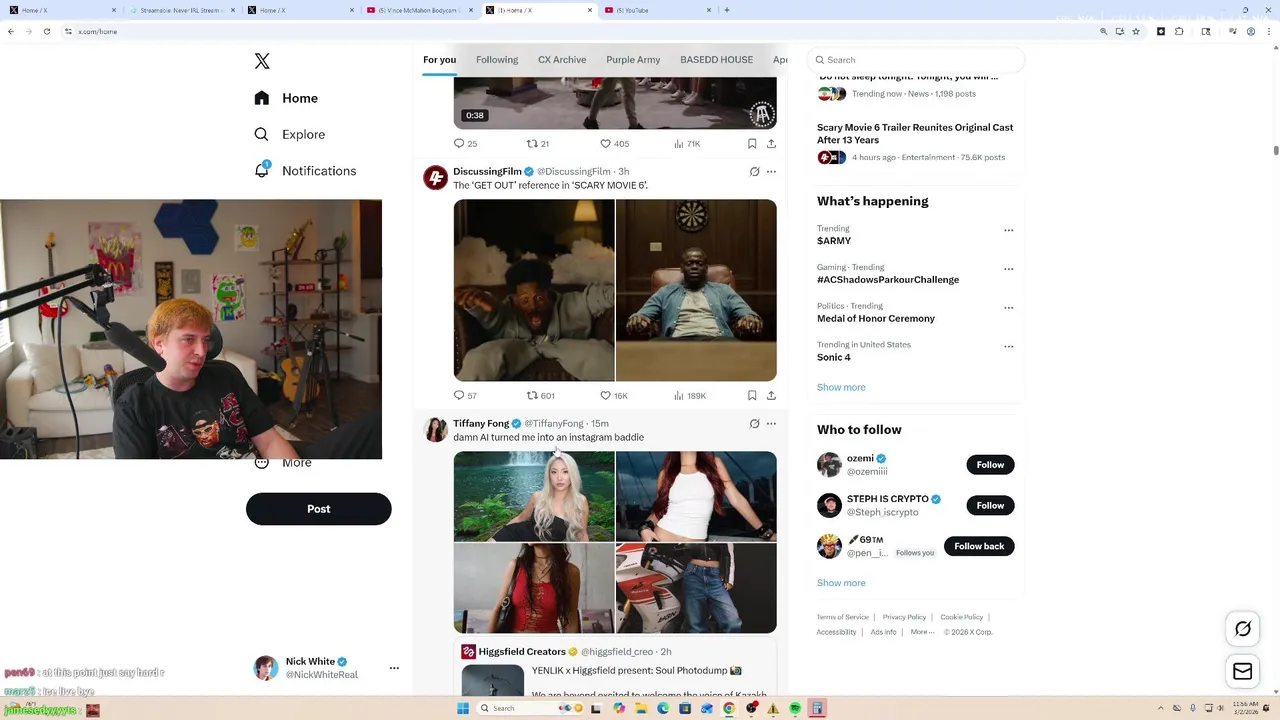1280x720 pixels.
Task: Open the right Get Out chair image
Action: point(696,290)
